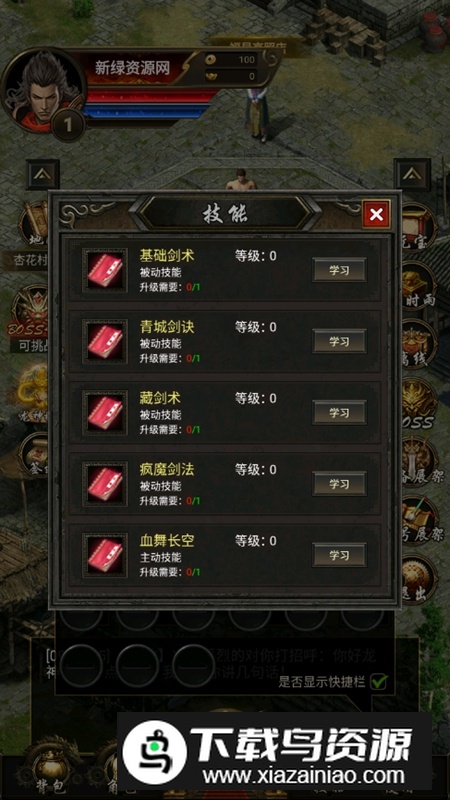Screen dimensions: 450x800
Task: Click the 基础剑术 skill book icon
Action: 105,270
